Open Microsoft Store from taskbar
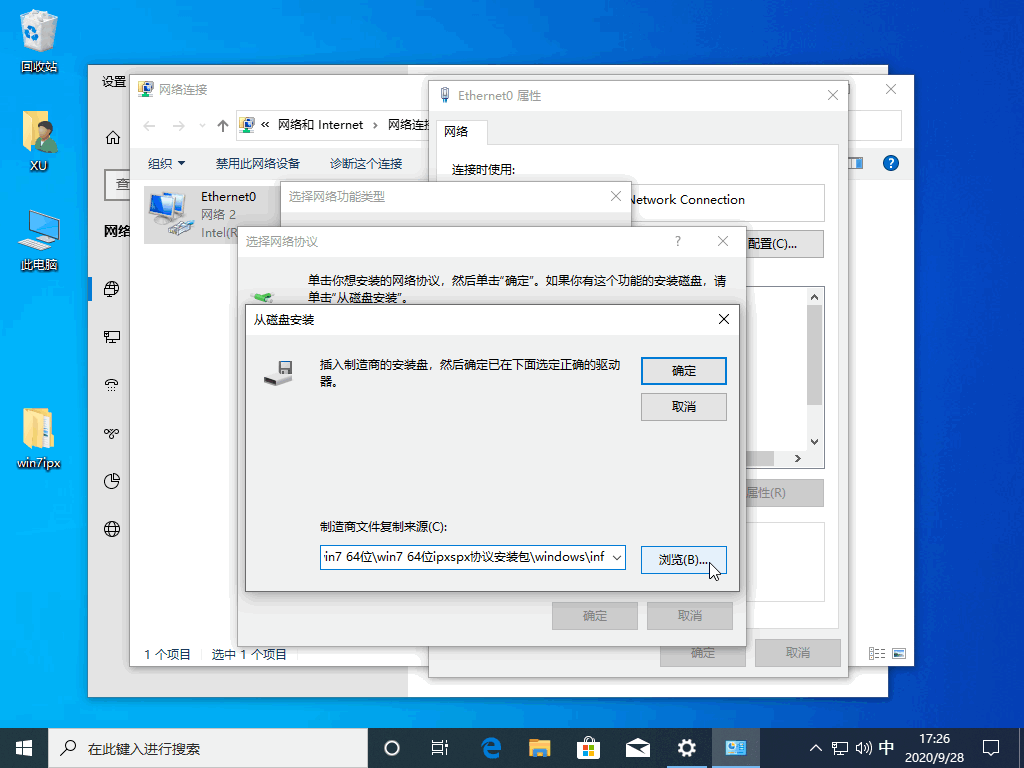 click(x=588, y=748)
